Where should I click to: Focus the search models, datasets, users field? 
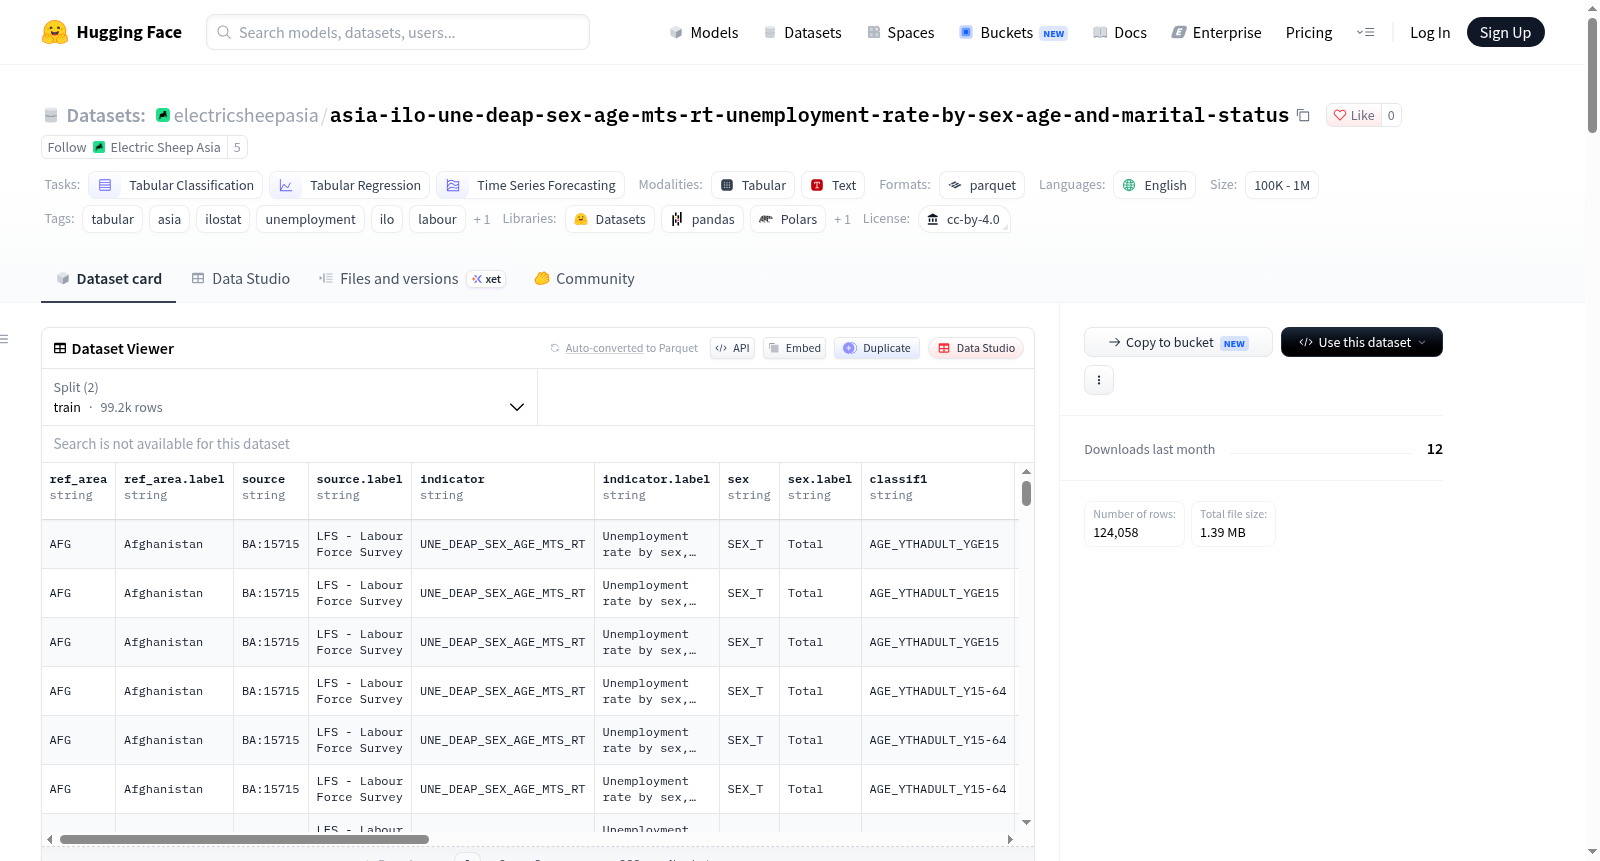click(398, 32)
